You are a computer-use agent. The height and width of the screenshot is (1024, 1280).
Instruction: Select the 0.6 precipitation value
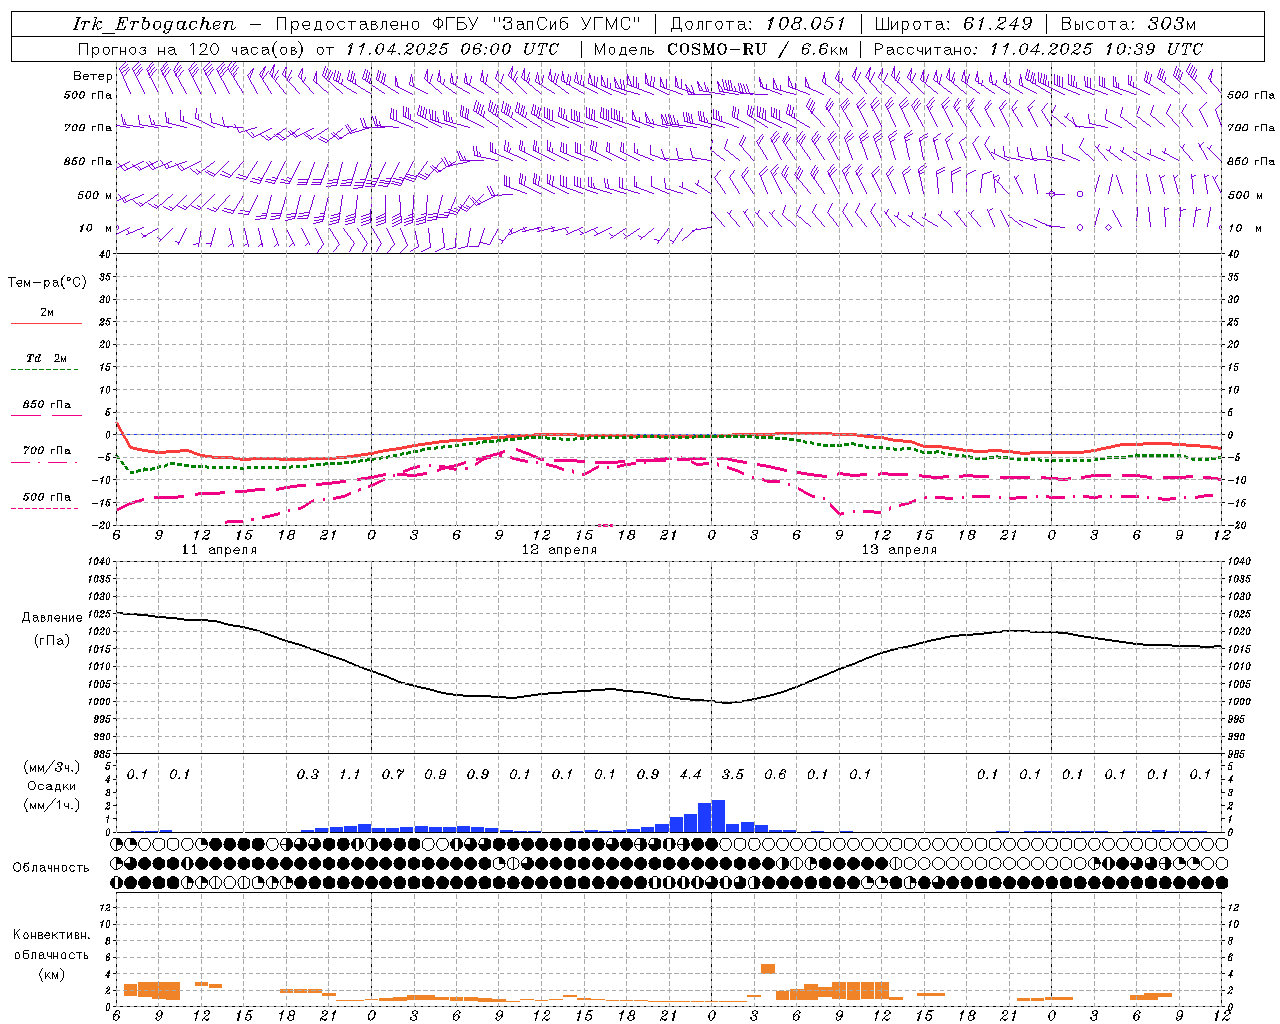point(775,774)
